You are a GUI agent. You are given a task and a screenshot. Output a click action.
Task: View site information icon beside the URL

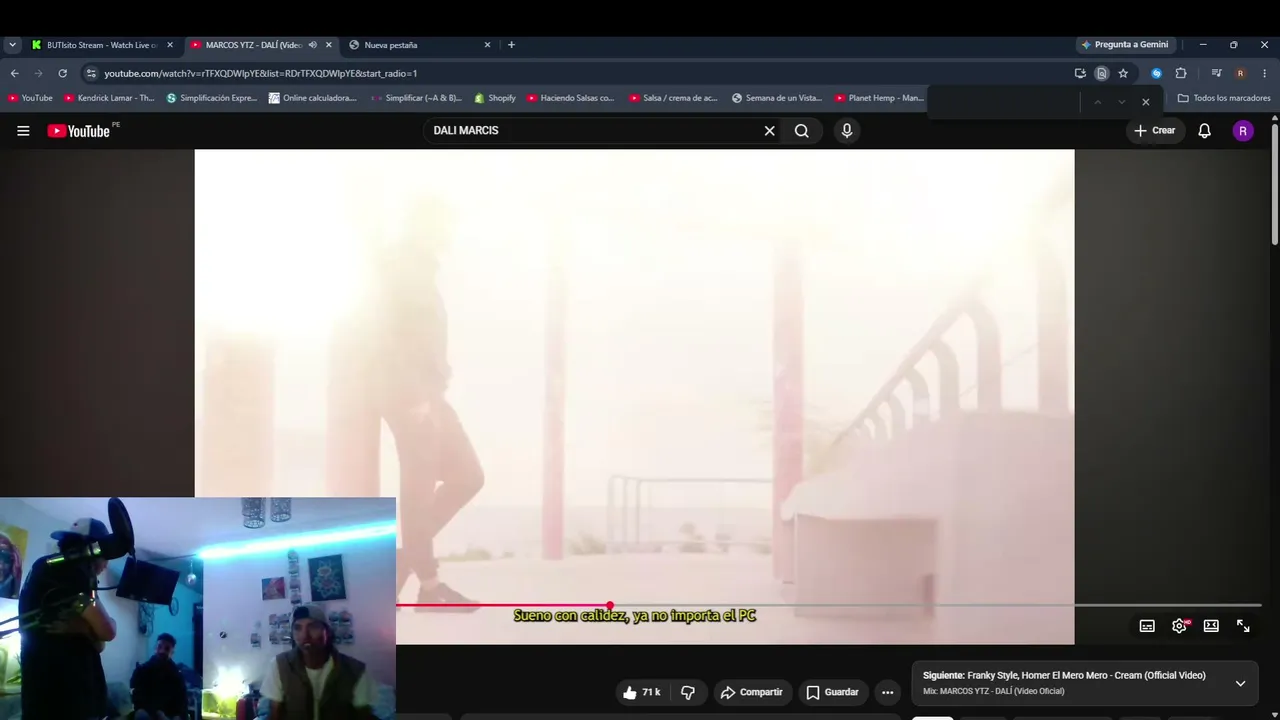click(91, 73)
